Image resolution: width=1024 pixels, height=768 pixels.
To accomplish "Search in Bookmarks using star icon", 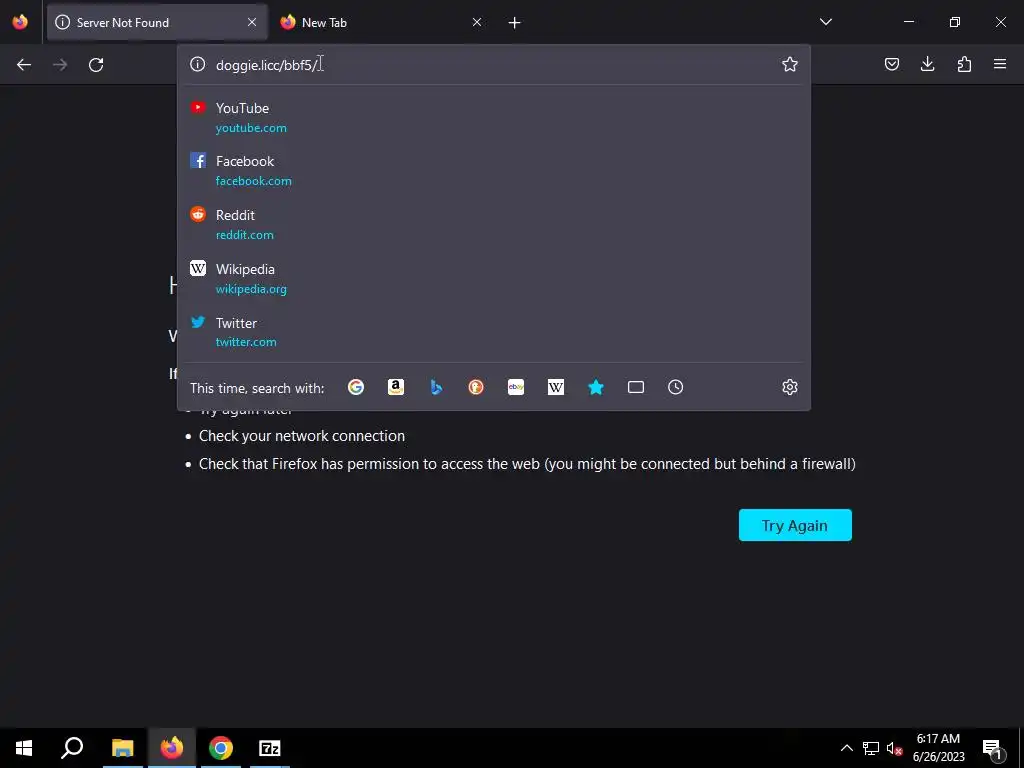I will click(x=596, y=387).
